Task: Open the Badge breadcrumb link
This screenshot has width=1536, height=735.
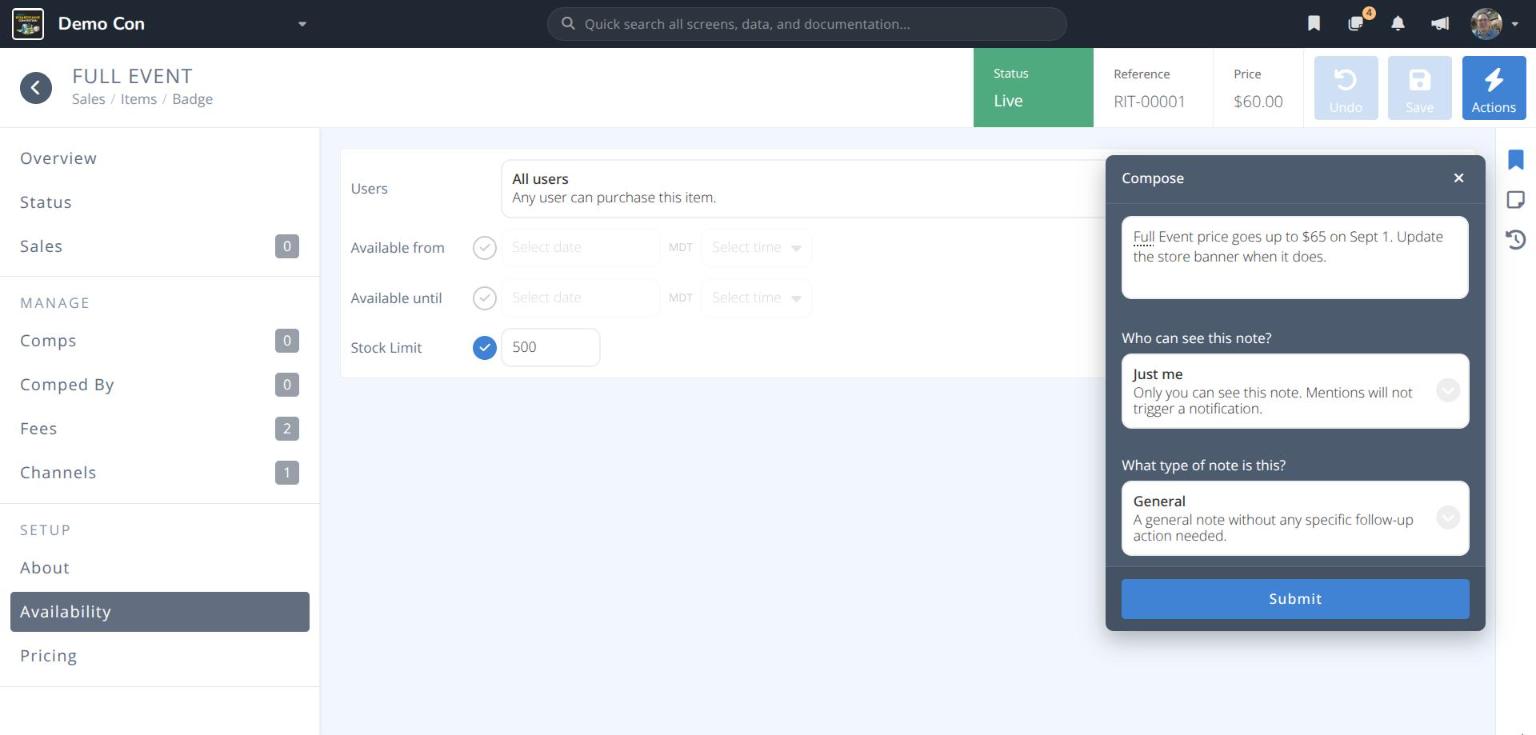Action: coord(192,99)
